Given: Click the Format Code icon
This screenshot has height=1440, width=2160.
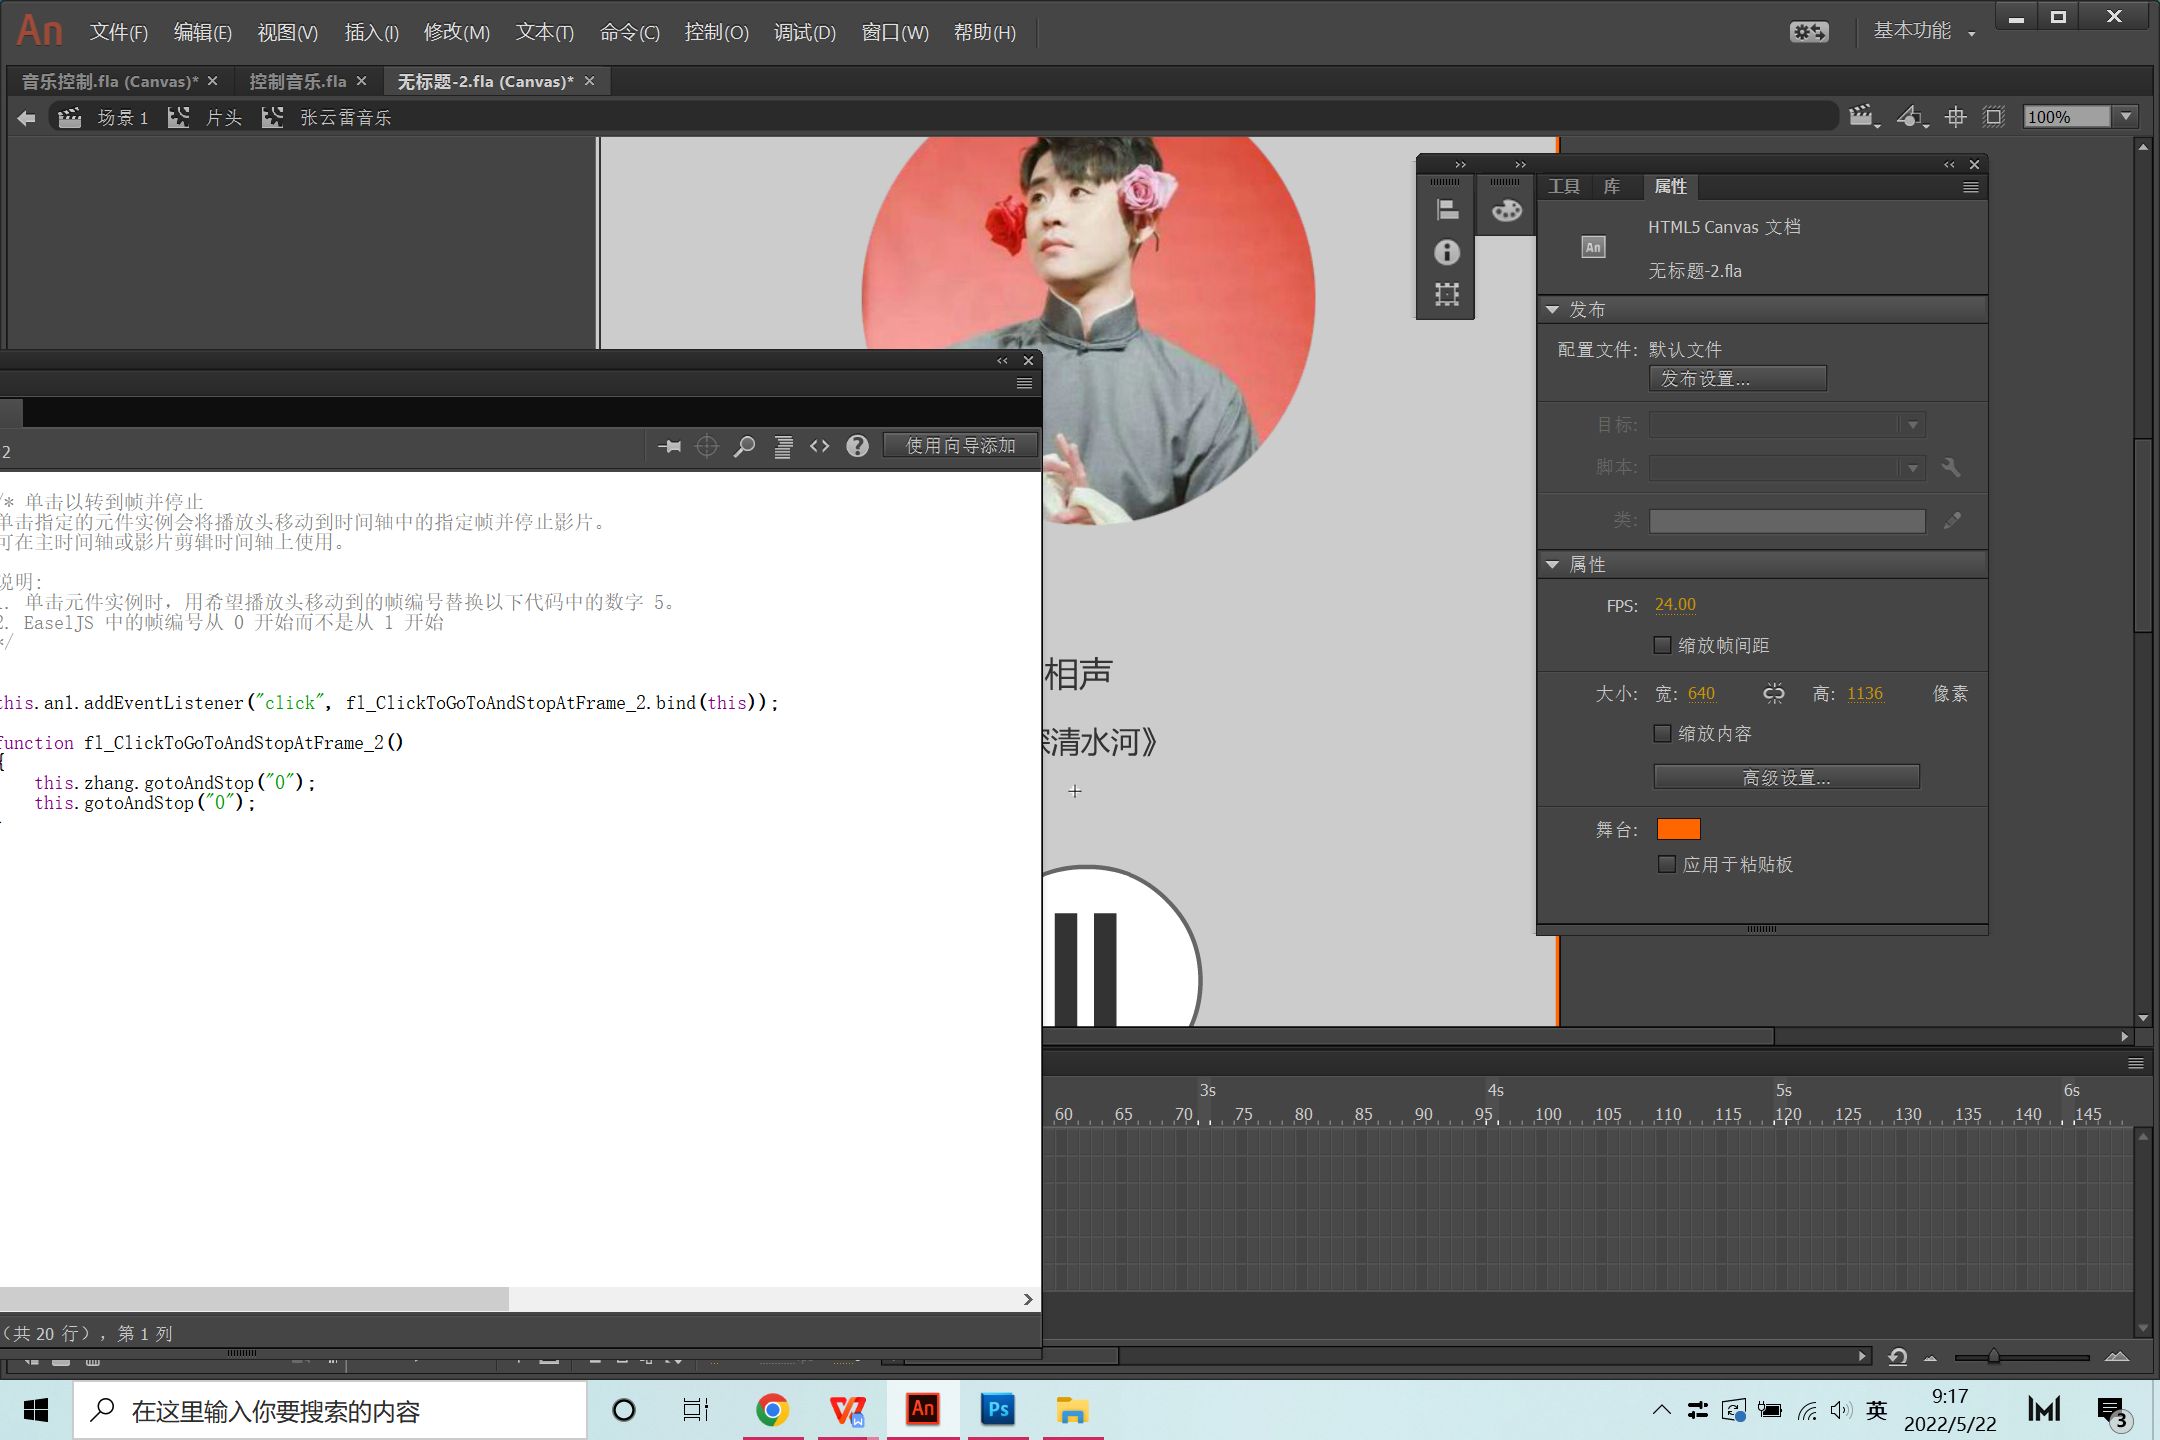Looking at the screenshot, I should [x=783, y=446].
